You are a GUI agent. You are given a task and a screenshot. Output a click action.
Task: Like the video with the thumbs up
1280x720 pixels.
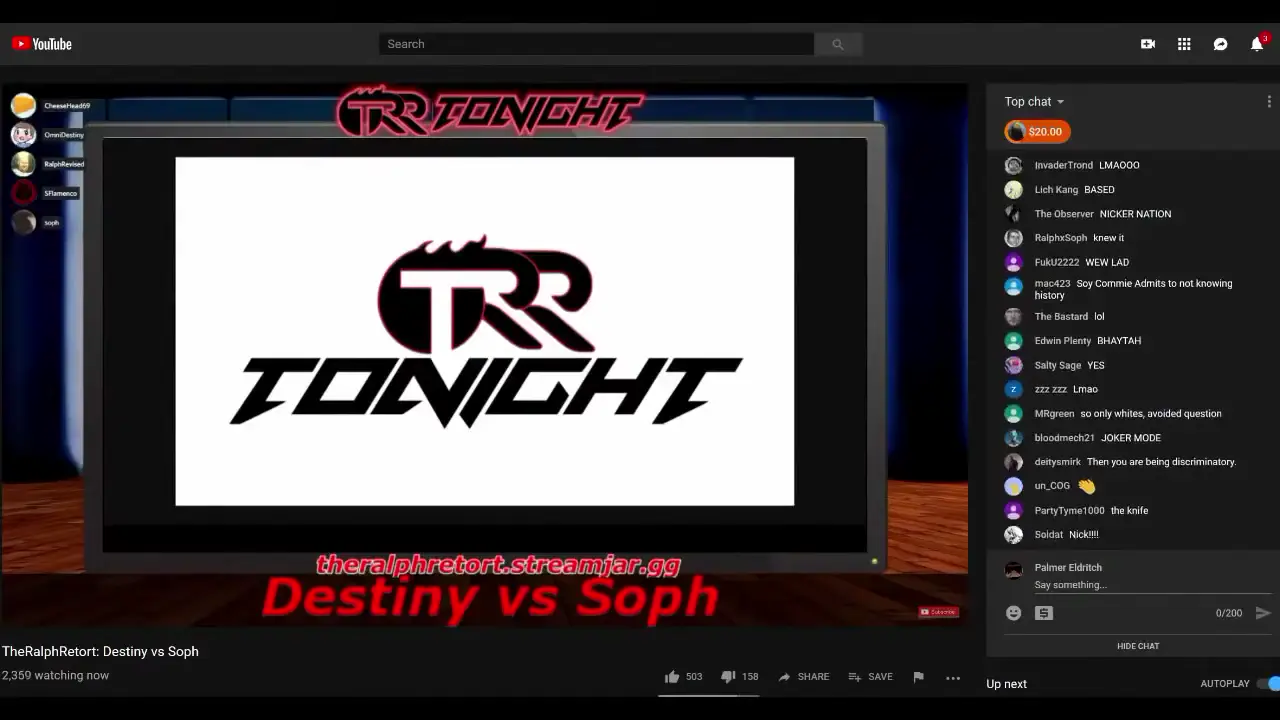[x=672, y=677]
